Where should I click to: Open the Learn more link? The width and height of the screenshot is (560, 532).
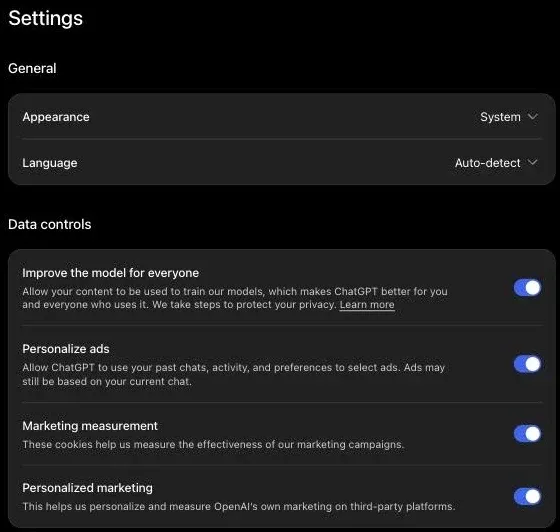pyautogui.click(x=367, y=305)
